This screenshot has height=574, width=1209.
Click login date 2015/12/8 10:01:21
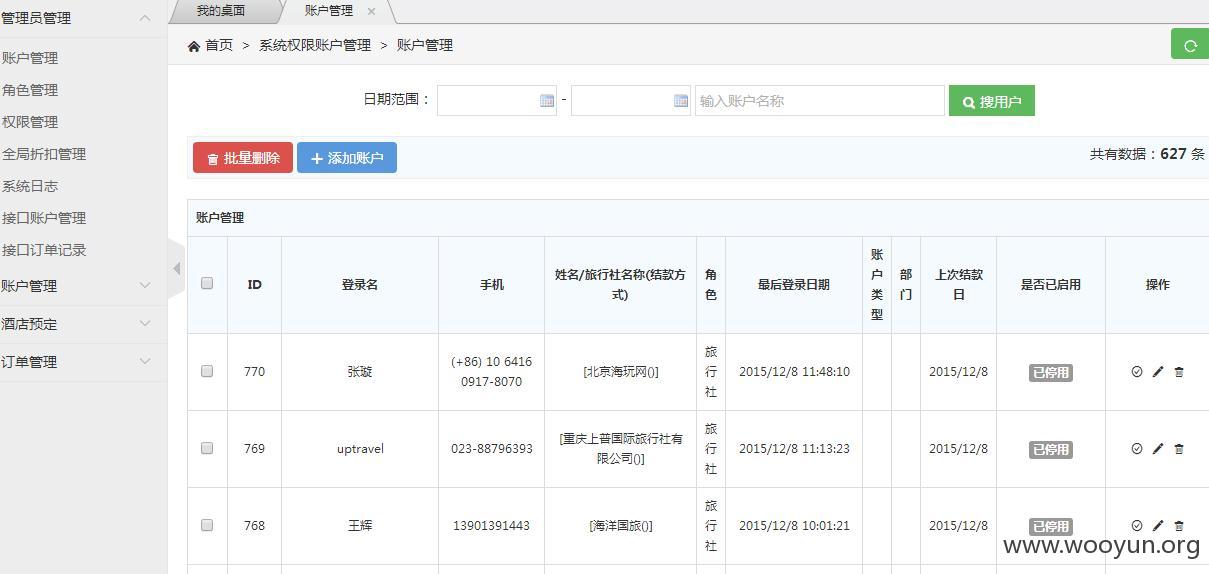click(x=794, y=525)
